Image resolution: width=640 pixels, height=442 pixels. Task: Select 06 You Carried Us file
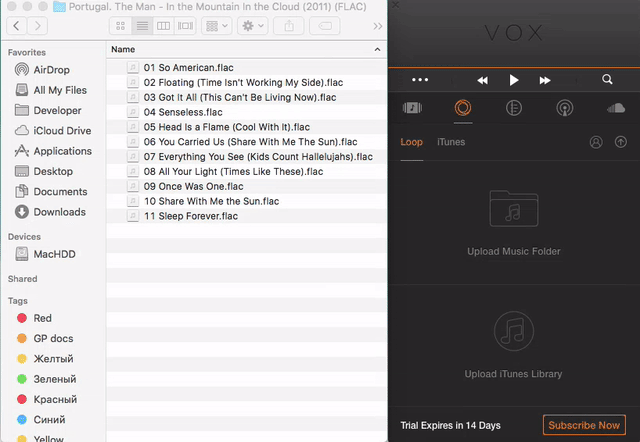[x=247, y=142]
